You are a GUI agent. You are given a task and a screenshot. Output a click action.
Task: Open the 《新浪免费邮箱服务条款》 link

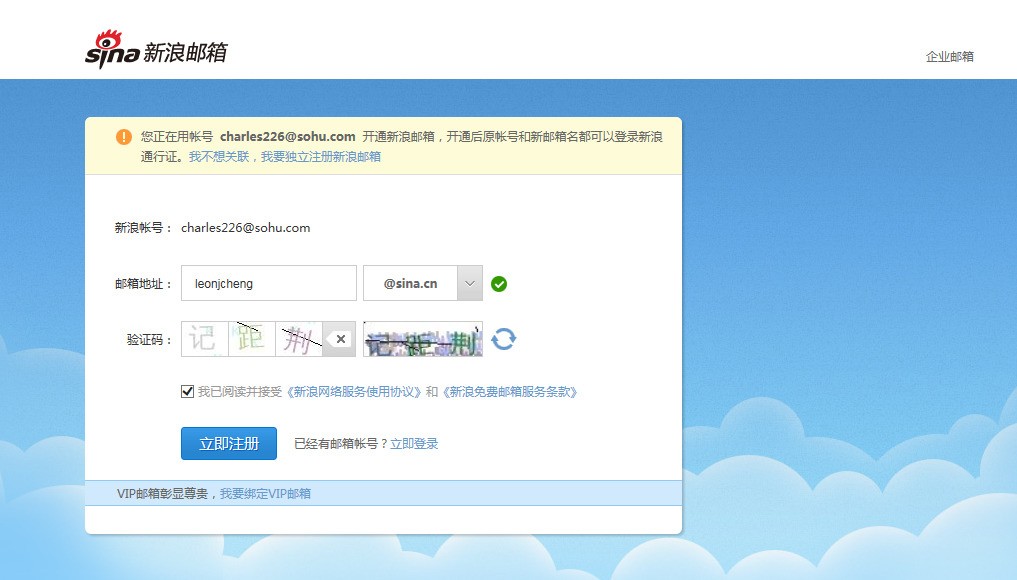click(x=510, y=392)
